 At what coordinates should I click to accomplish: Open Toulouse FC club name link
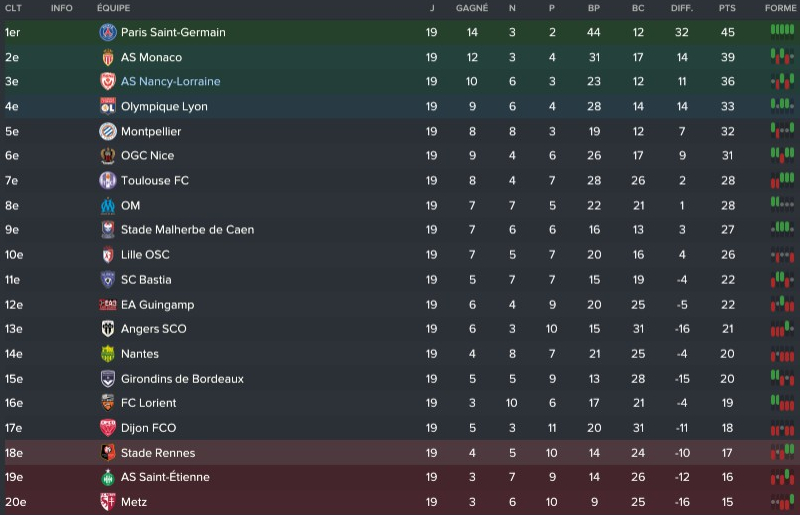coord(154,180)
